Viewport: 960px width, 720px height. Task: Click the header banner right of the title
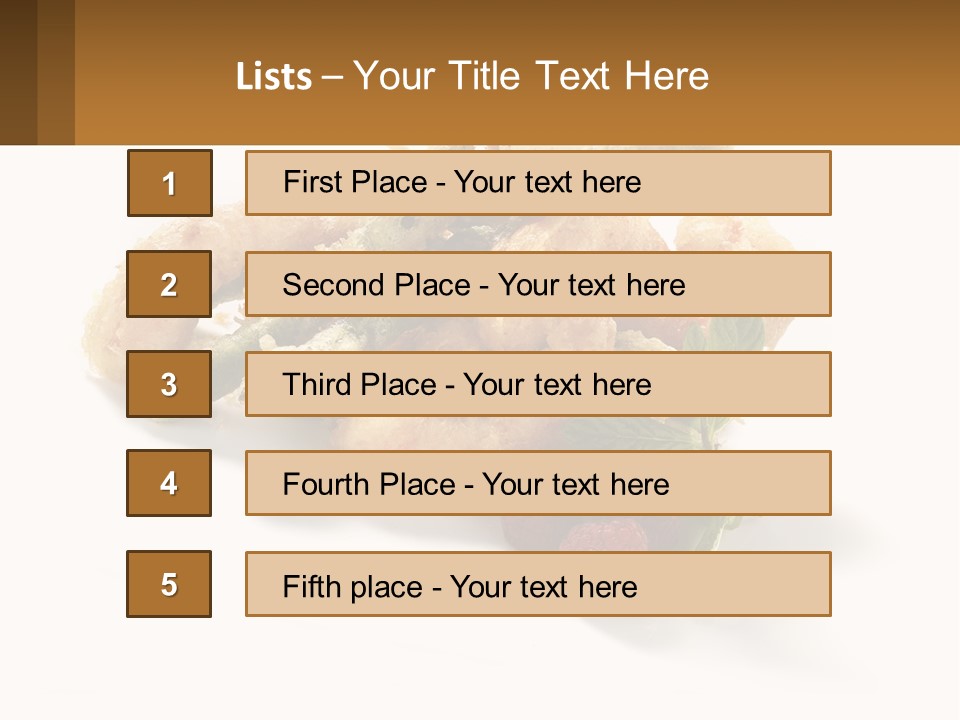(x=840, y=76)
